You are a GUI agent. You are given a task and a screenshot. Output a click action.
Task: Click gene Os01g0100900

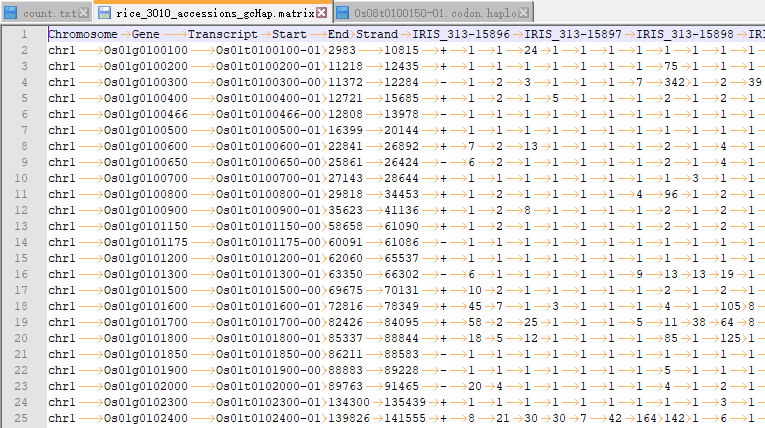click(x=145, y=210)
